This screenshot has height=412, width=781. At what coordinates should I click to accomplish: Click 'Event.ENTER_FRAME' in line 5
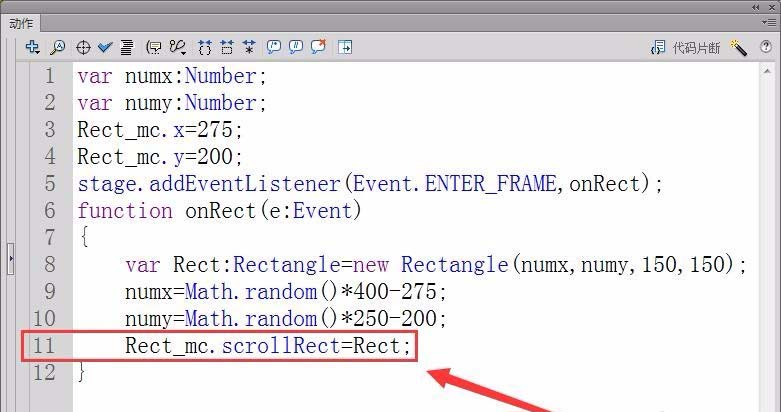[x=454, y=184]
